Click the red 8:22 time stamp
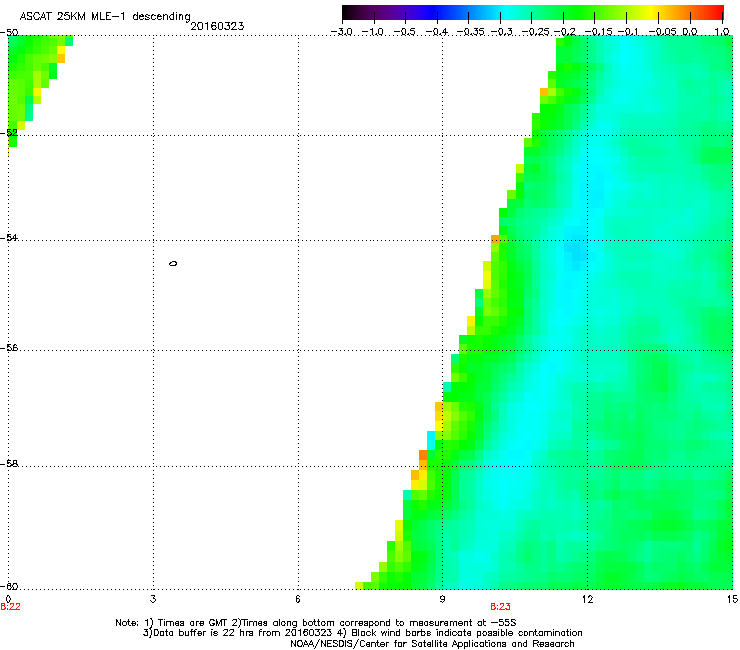 10,607
